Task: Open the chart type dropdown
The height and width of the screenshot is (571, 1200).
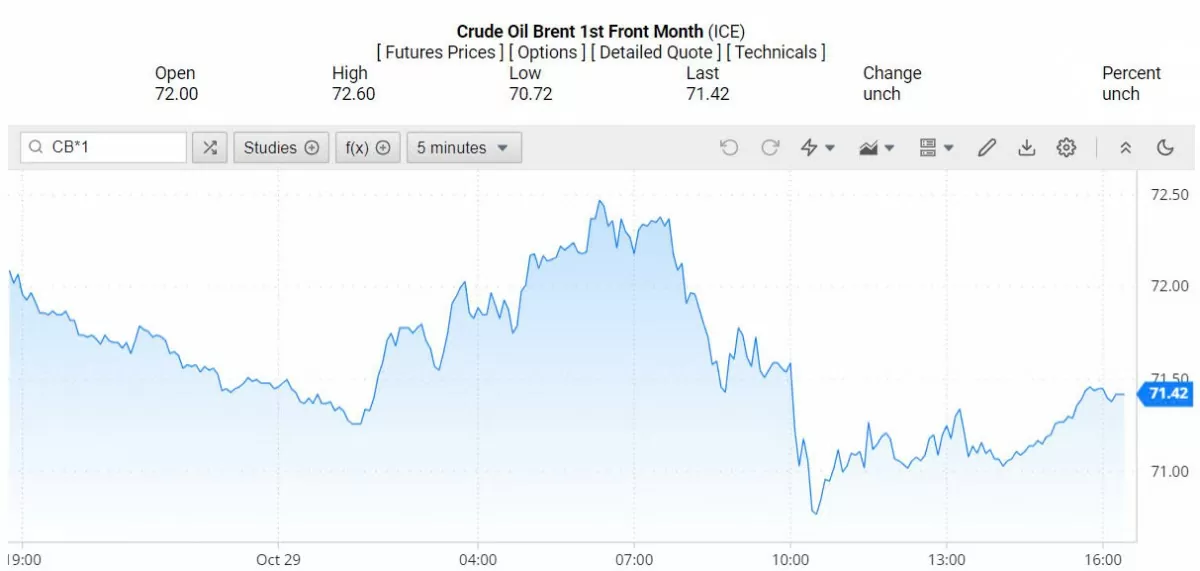Action: click(876, 148)
